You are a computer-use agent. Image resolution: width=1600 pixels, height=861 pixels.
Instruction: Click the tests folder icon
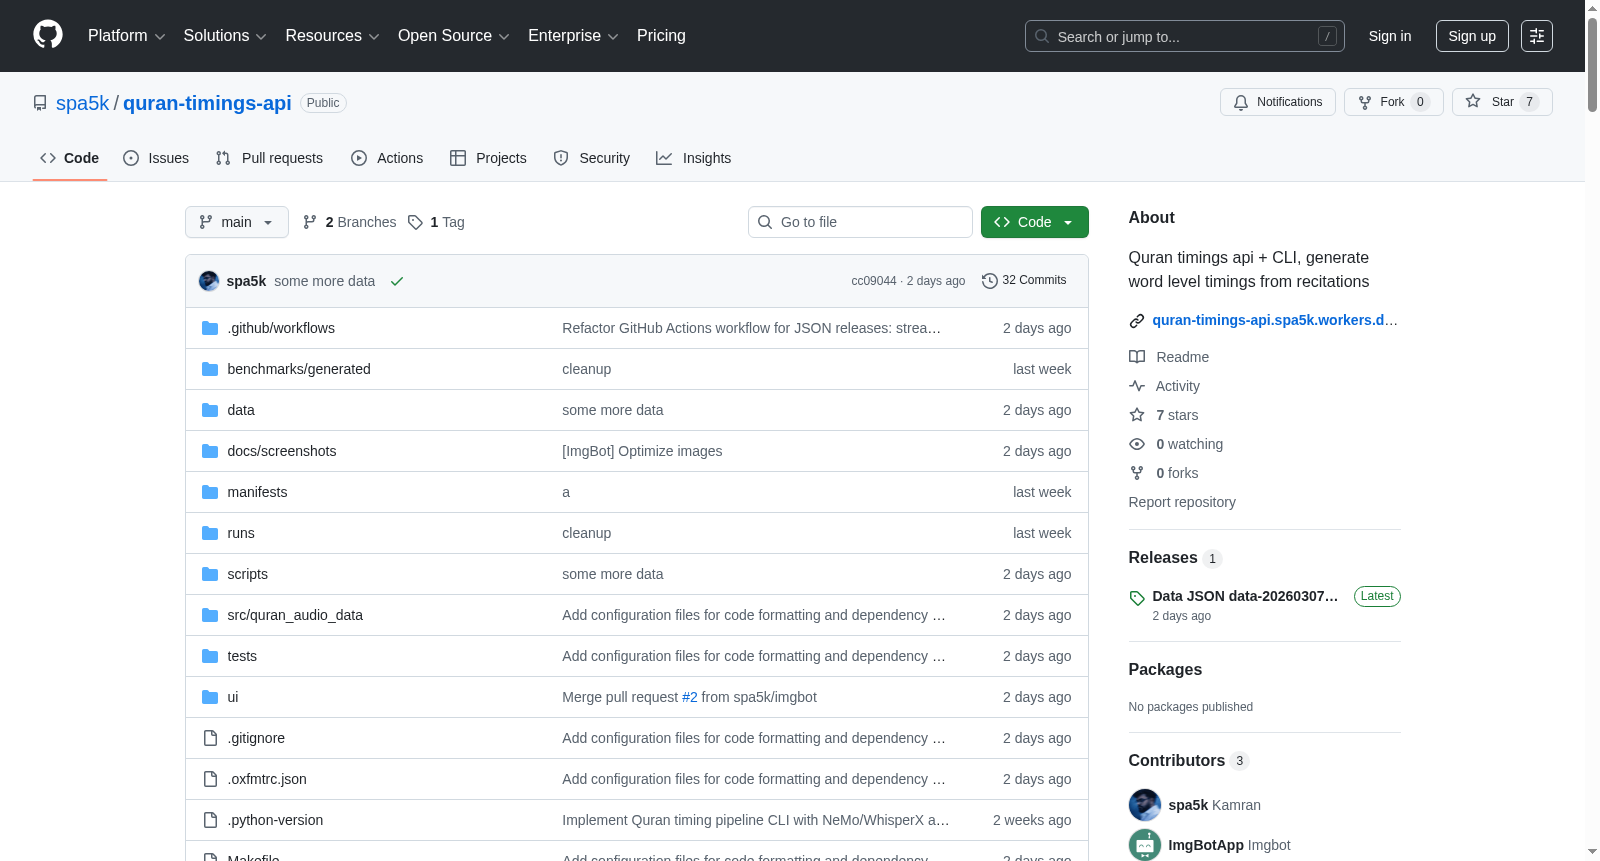210,656
